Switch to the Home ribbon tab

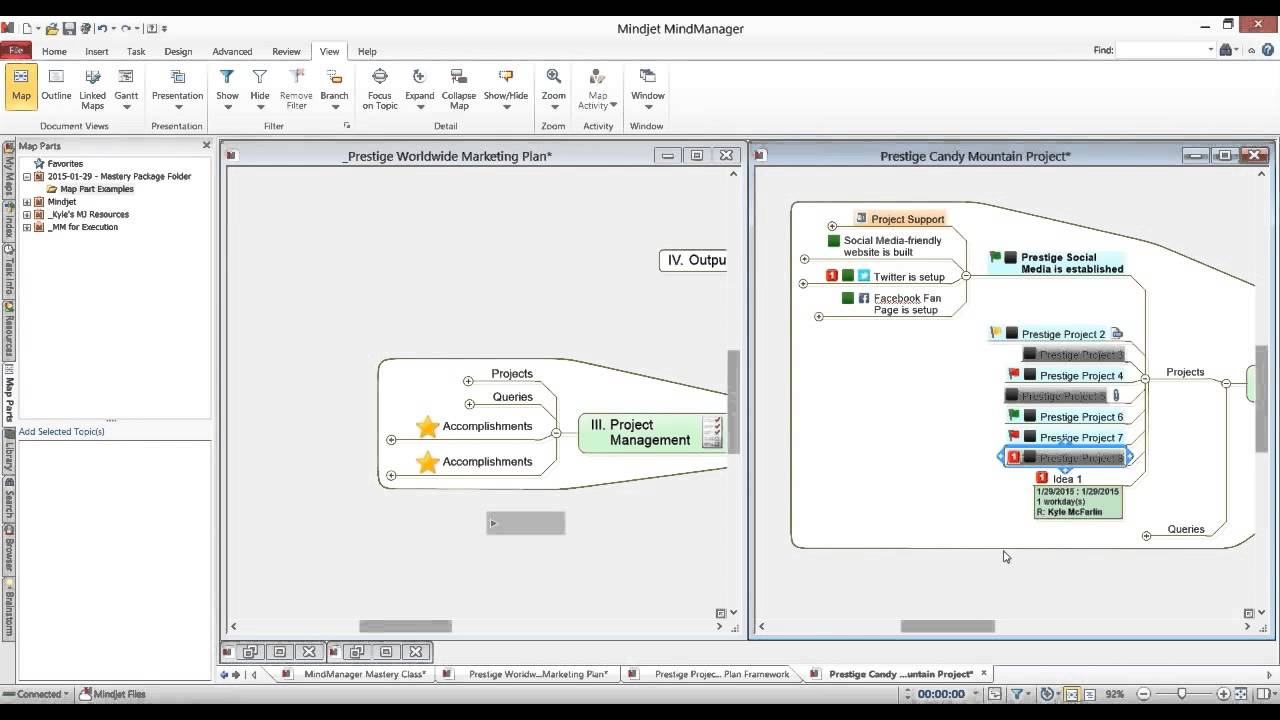click(x=54, y=51)
